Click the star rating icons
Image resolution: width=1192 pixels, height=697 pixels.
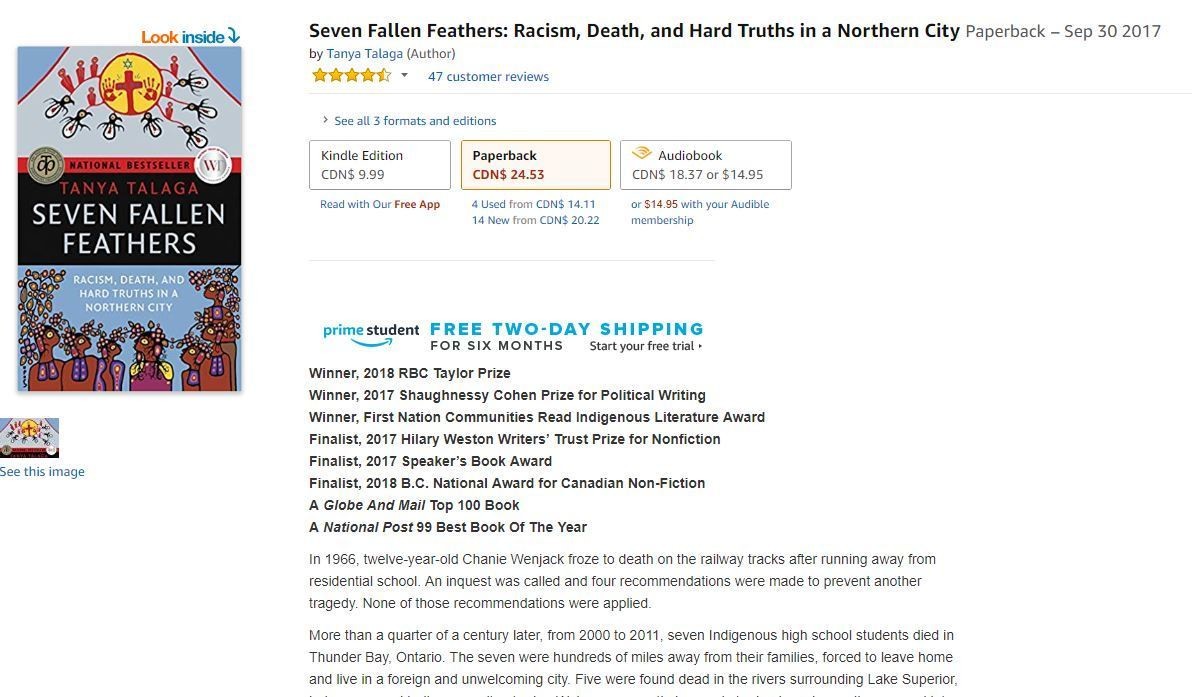(351, 75)
